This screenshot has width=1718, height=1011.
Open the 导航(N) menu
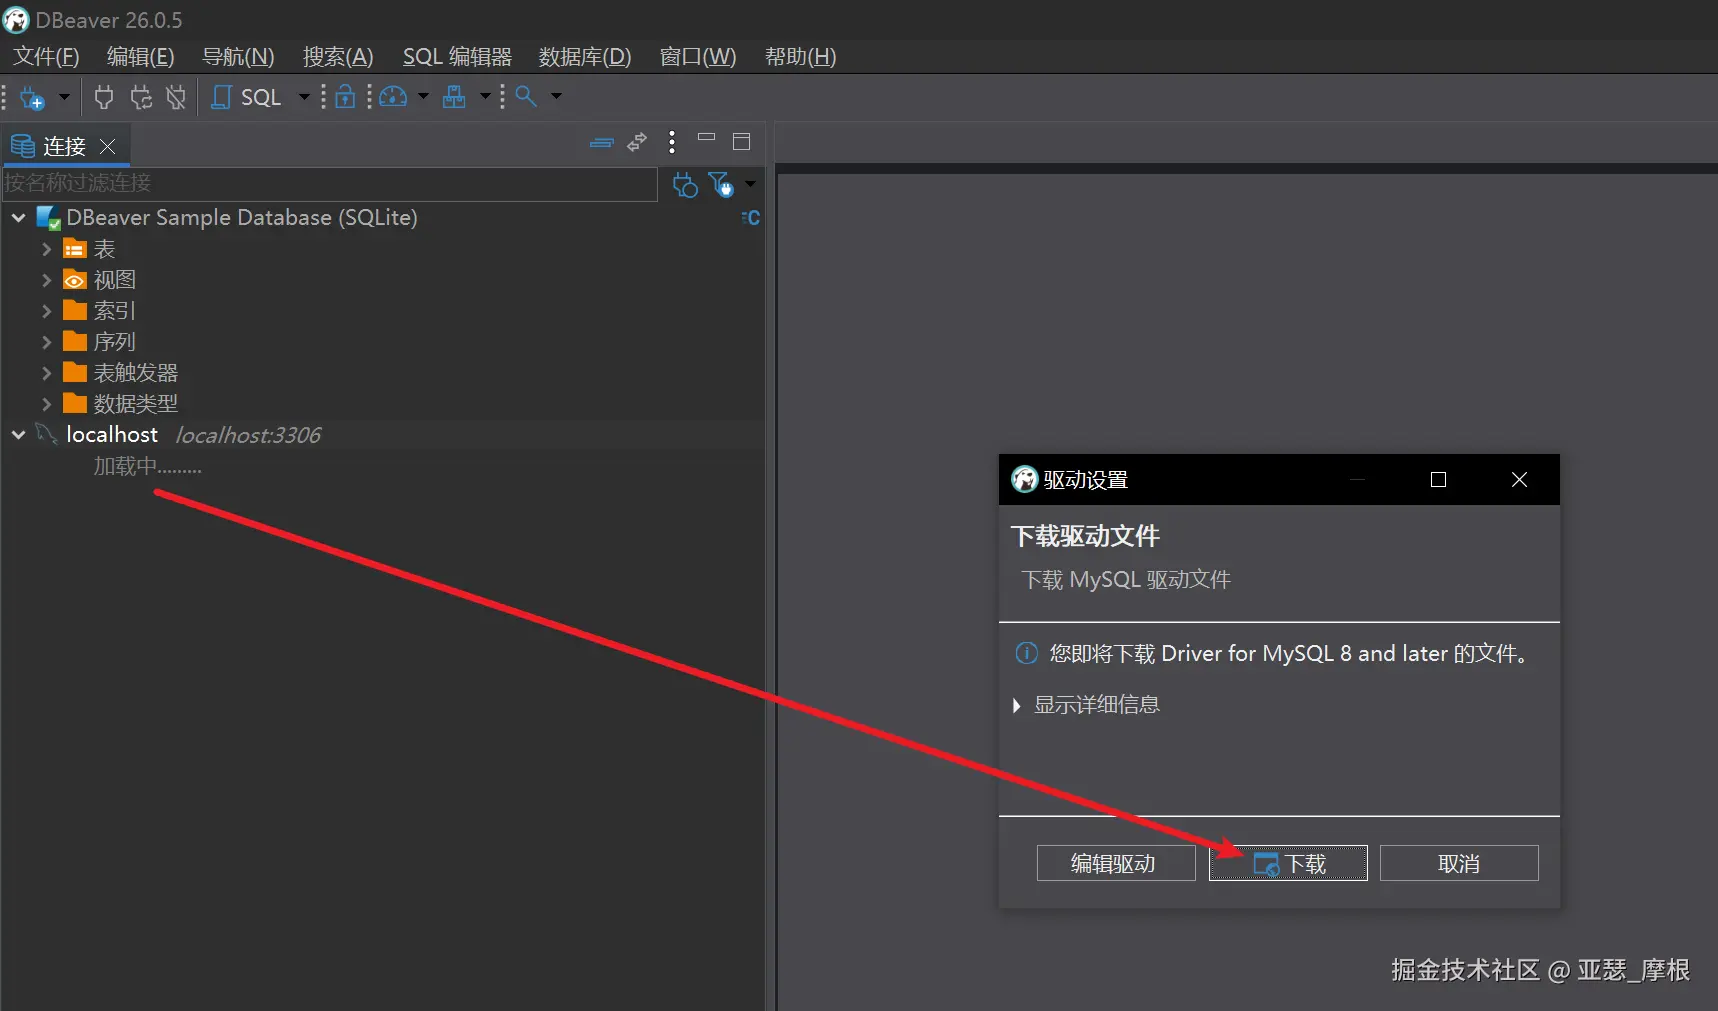[238, 57]
